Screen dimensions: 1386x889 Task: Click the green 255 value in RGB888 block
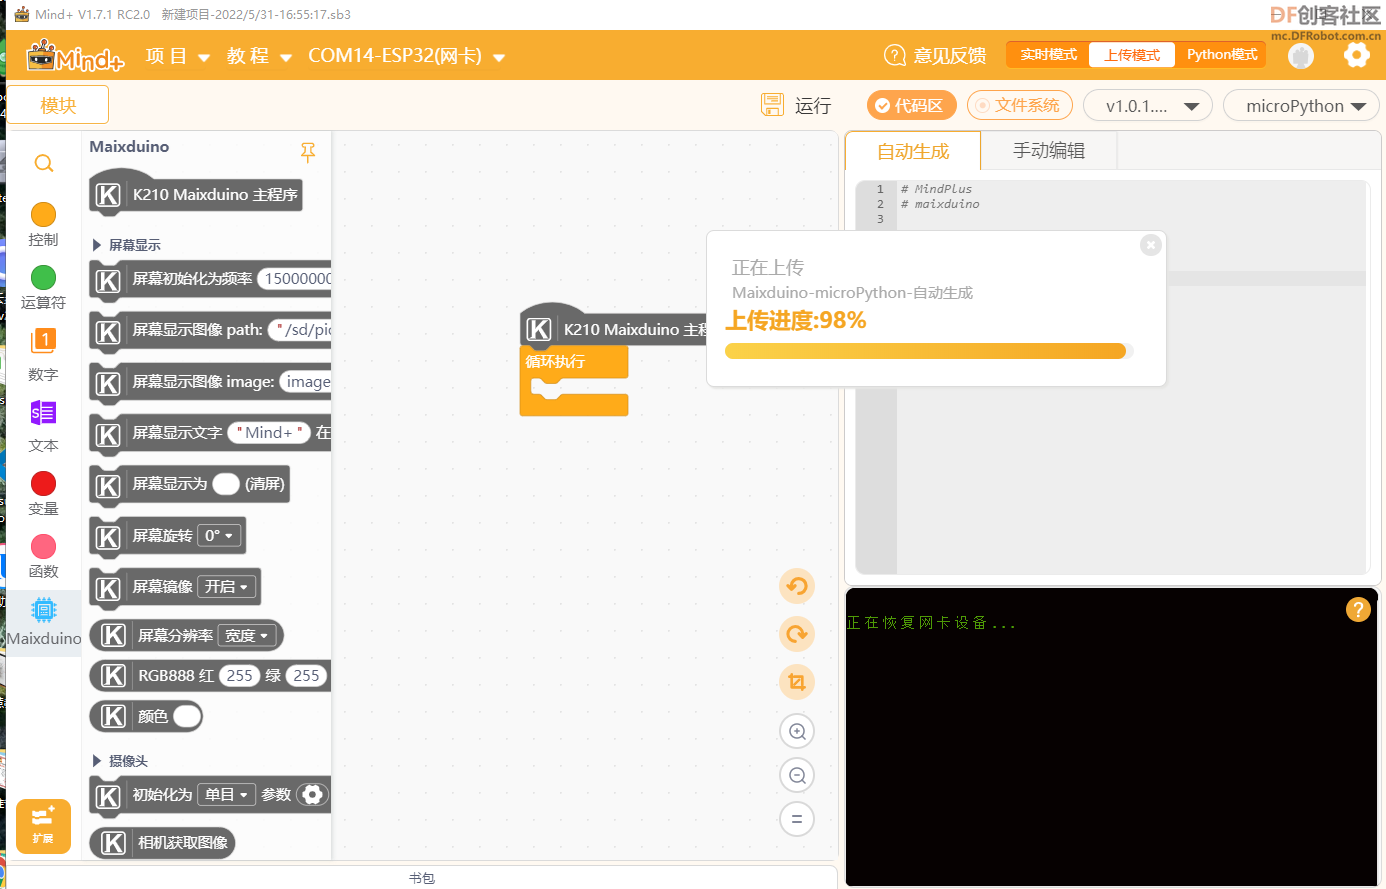point(306,676)
